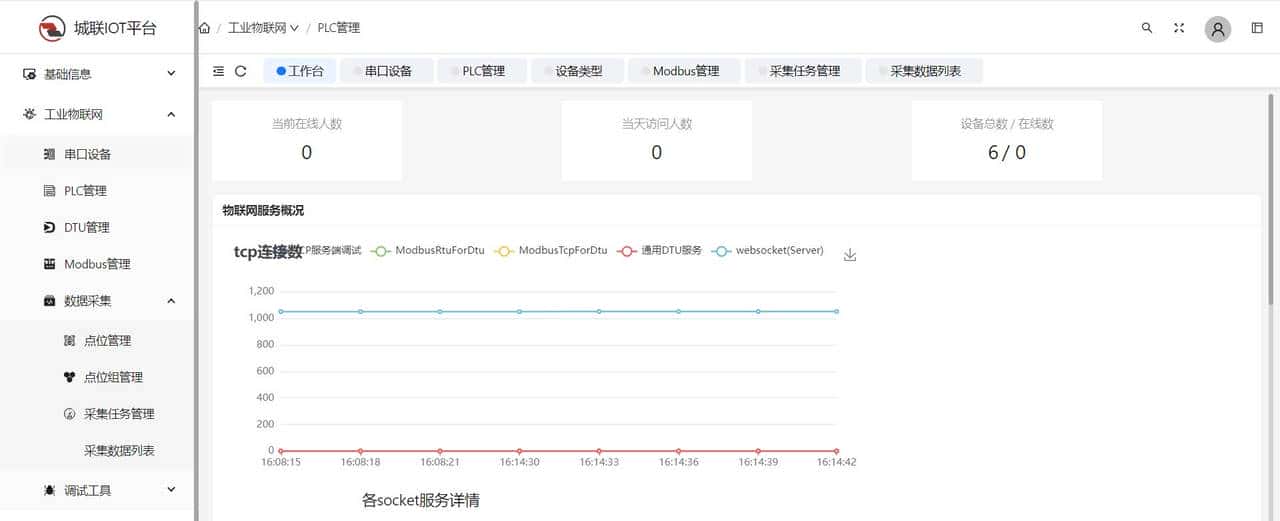Click the 设备总数 / 在线数 statistics card
Screen dimensions: 1280x521
click(x=1007, y=140)
